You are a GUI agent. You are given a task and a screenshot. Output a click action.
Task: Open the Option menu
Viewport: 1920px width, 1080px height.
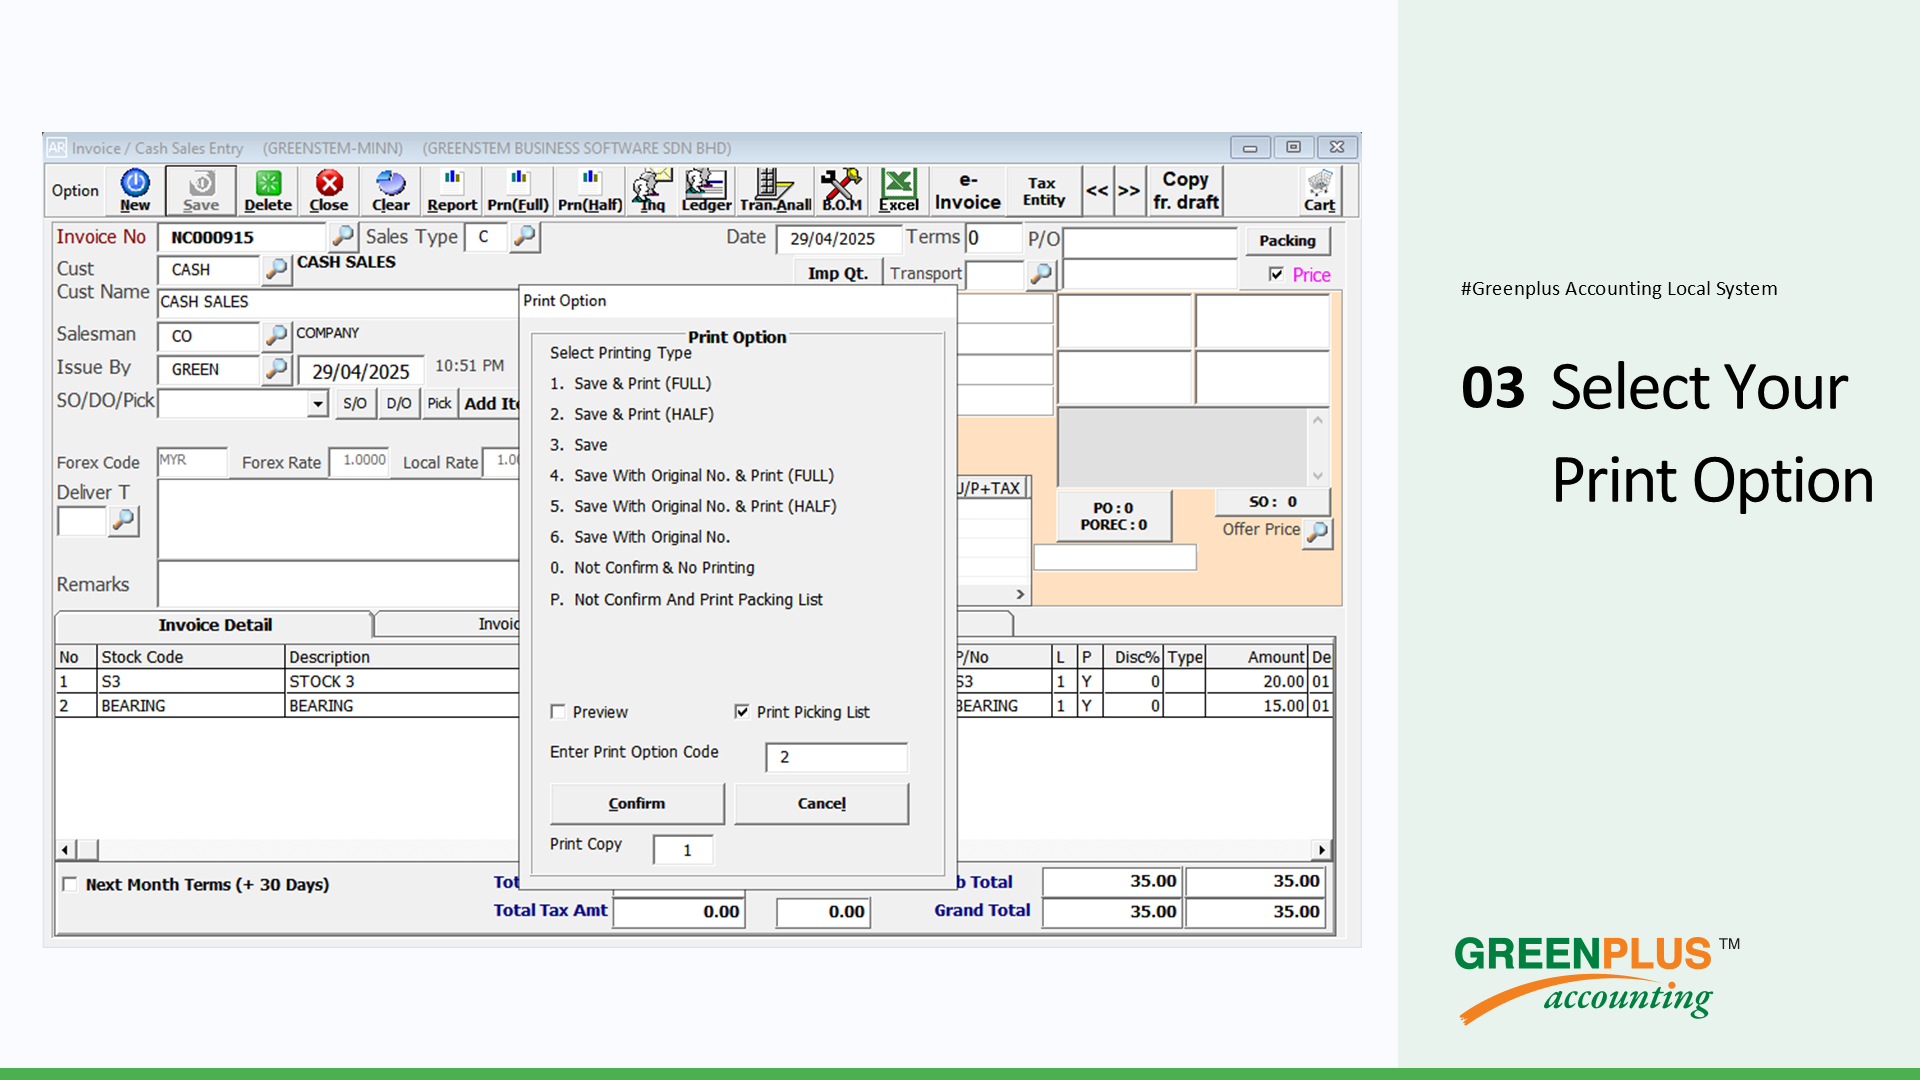[75, 190]
